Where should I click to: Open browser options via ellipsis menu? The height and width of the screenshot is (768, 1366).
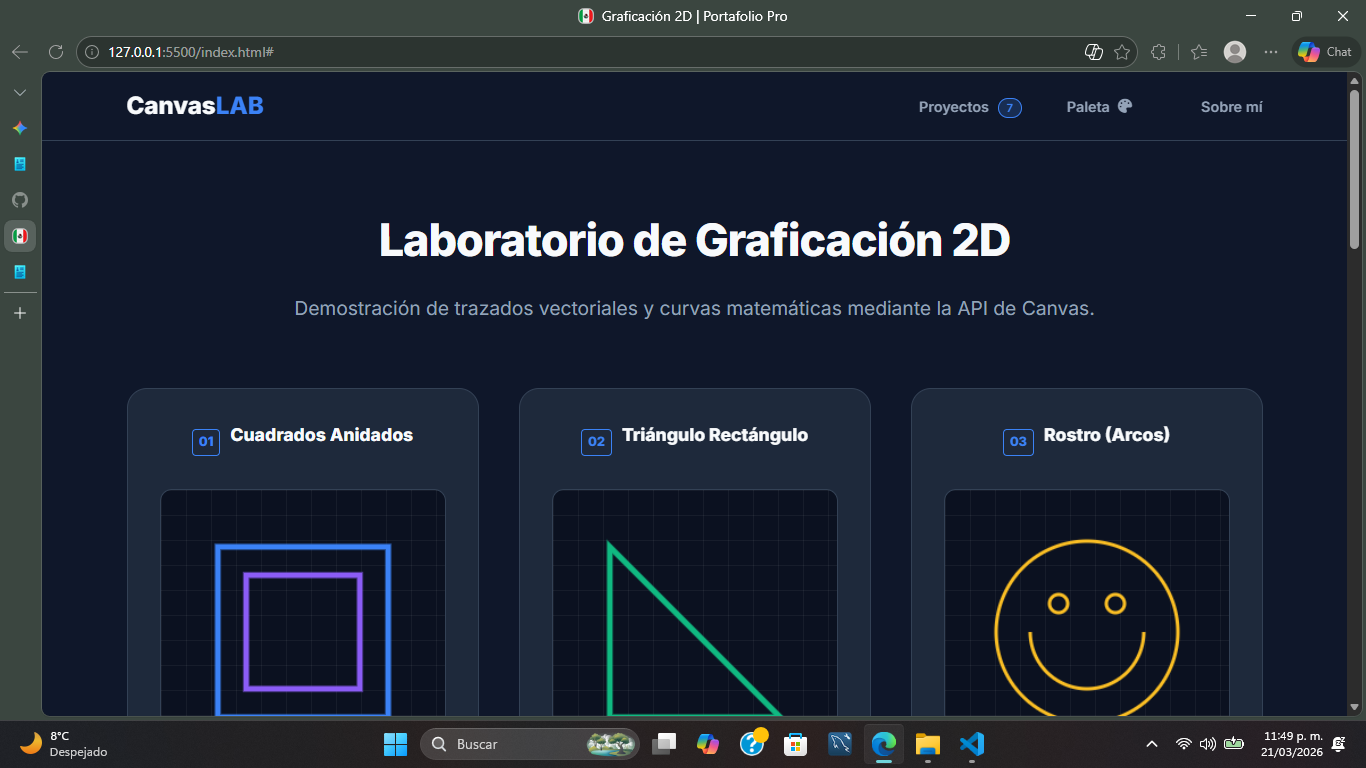[x=1272, y=51]
